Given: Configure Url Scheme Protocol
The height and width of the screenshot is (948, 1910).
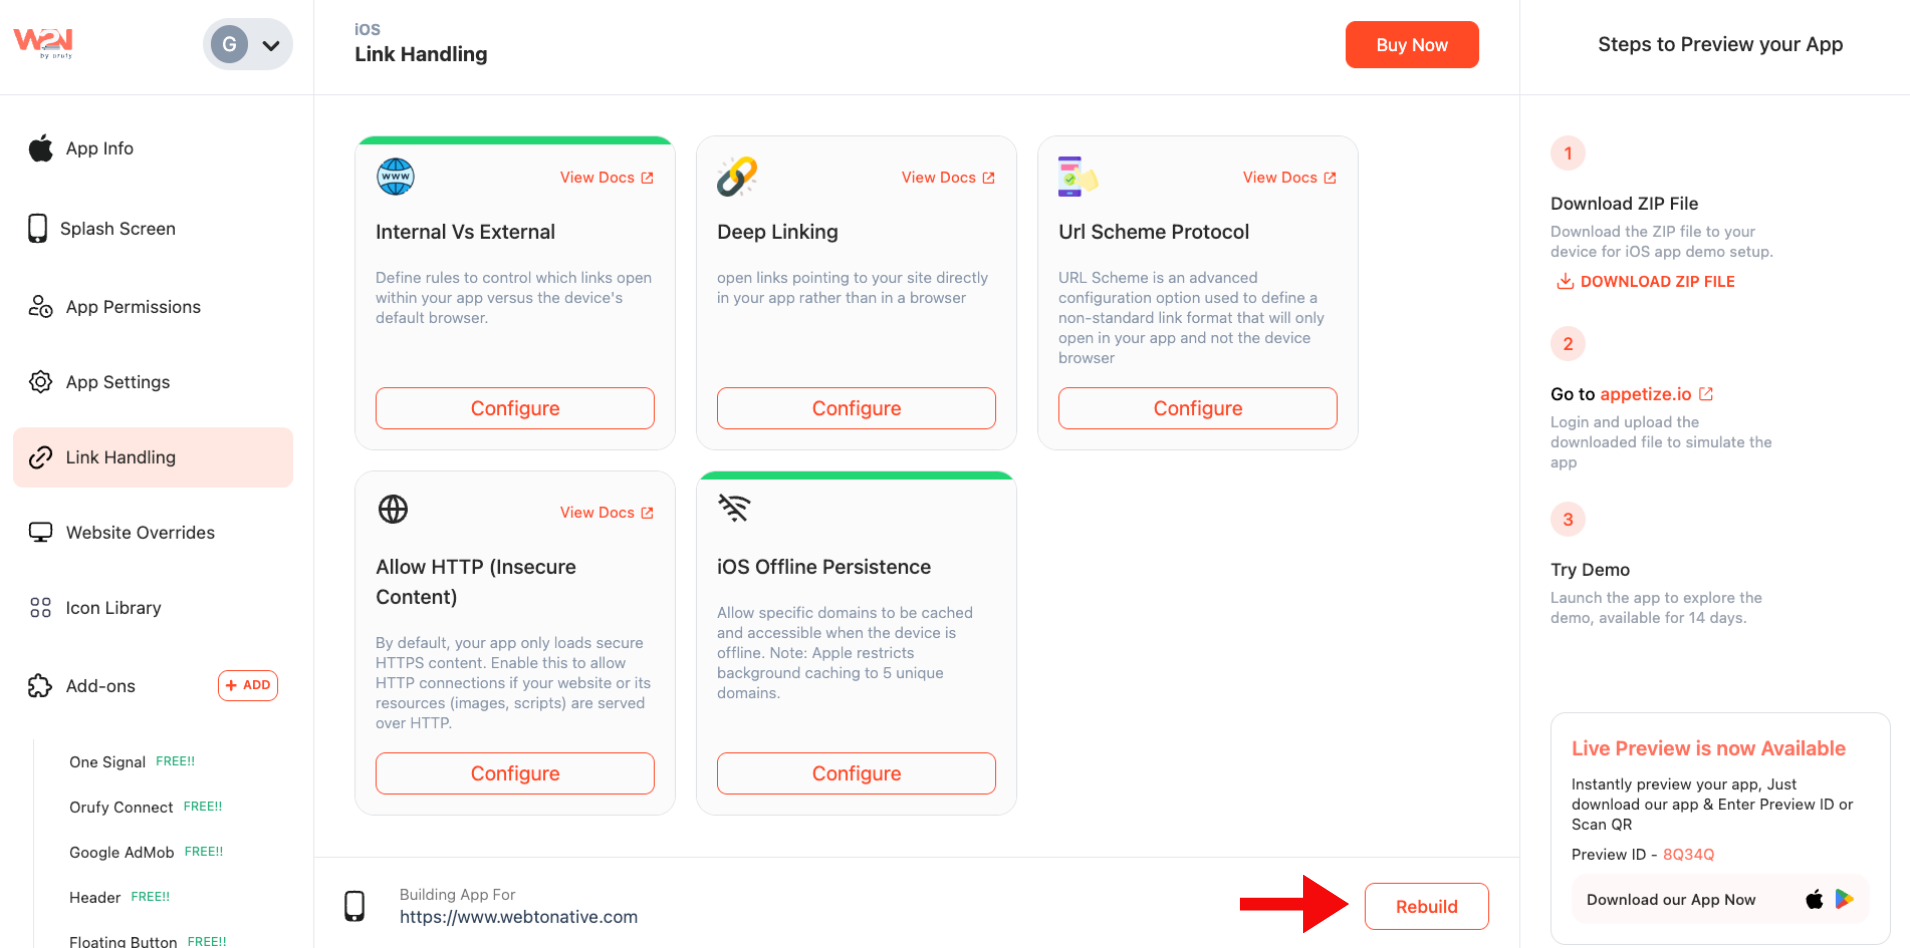Looking at the screenshot, I should (x=1197, y=408).
